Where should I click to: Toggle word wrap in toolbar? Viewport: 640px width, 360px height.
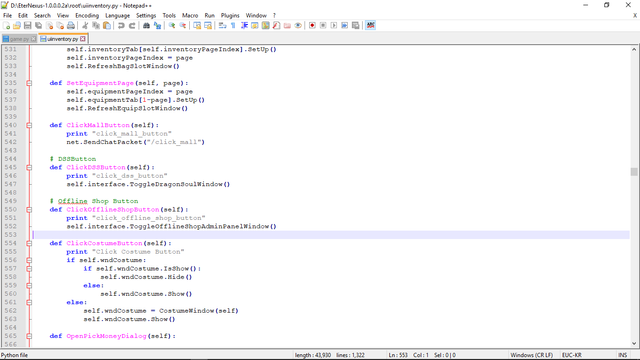(222, 25)
